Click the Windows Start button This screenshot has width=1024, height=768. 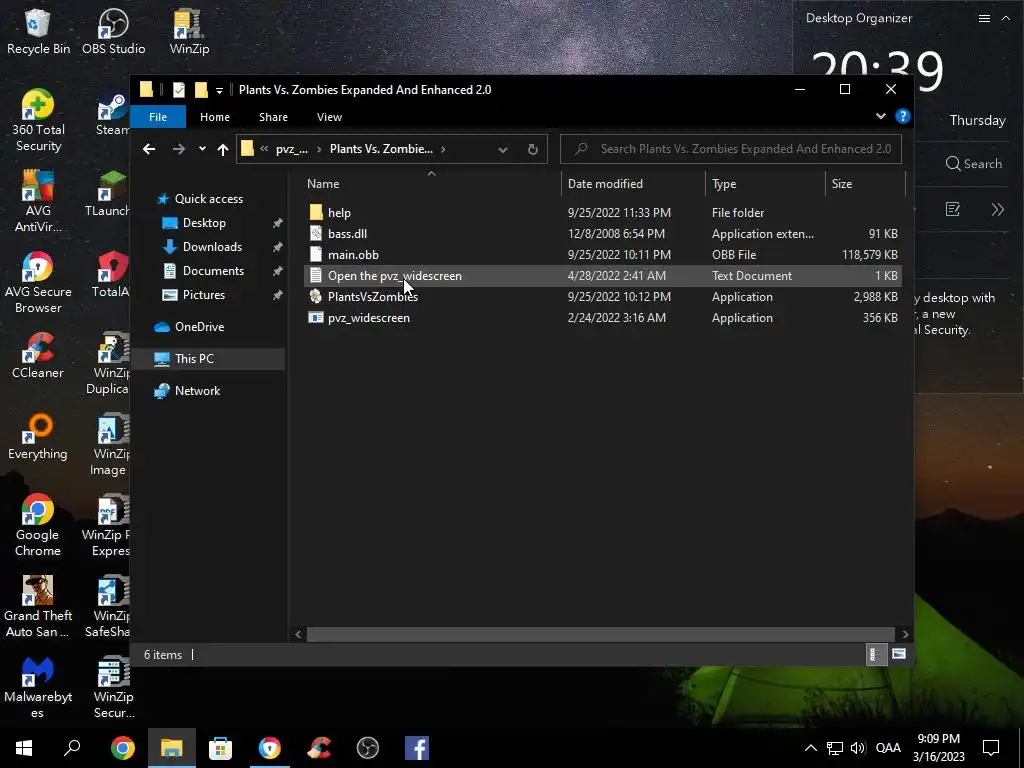click(x=24, y=748)
